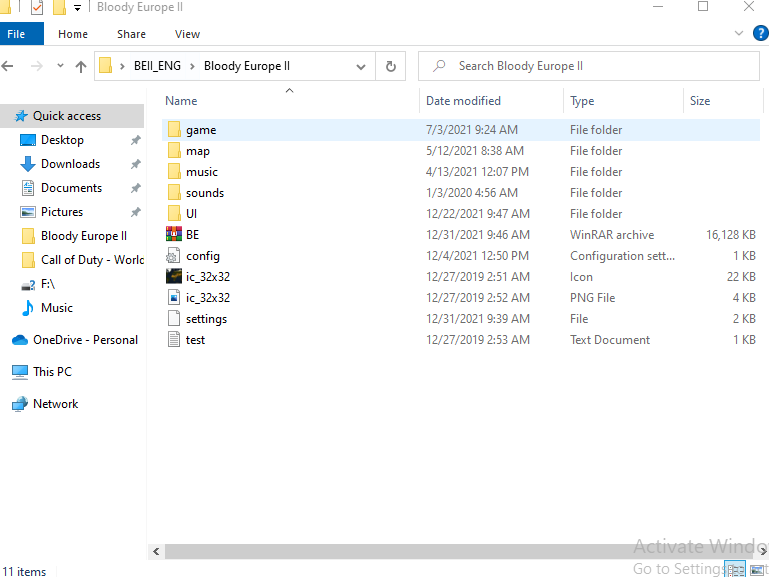Go up one folder level arrow
Viewport: 769px width, 577px height.
81,67
